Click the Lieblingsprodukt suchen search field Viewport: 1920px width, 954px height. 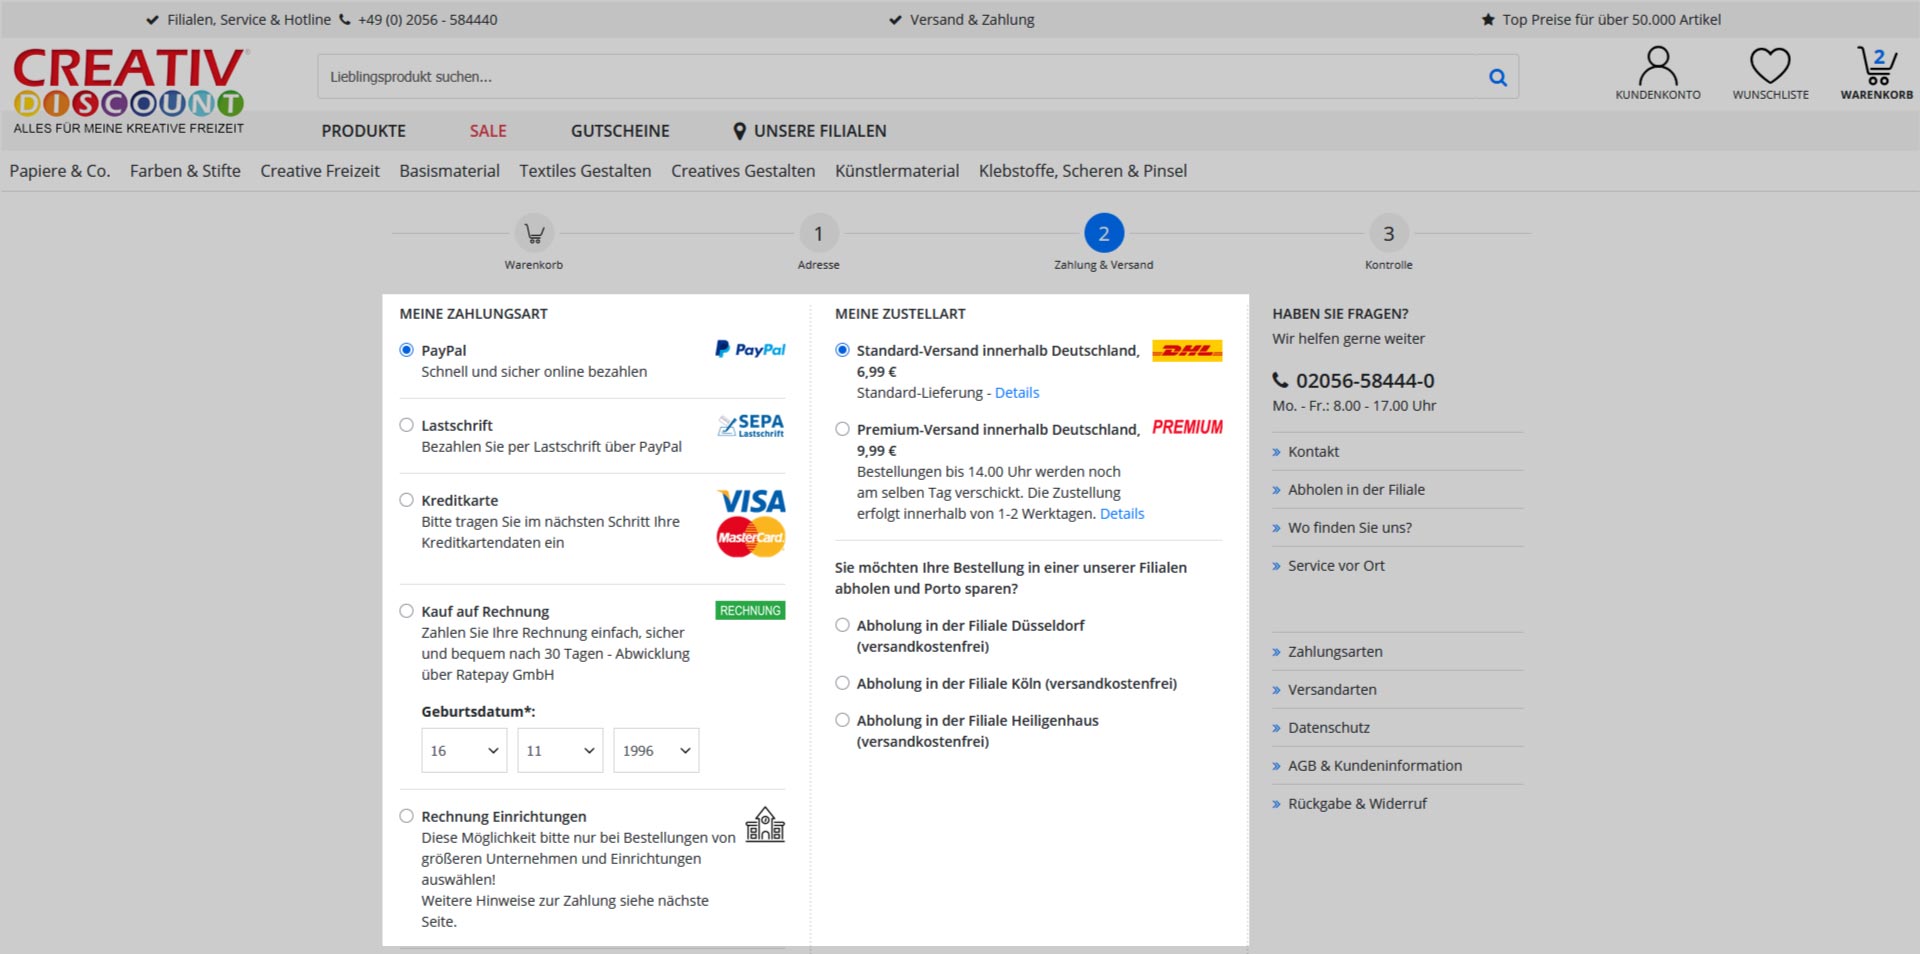[900, 77]
